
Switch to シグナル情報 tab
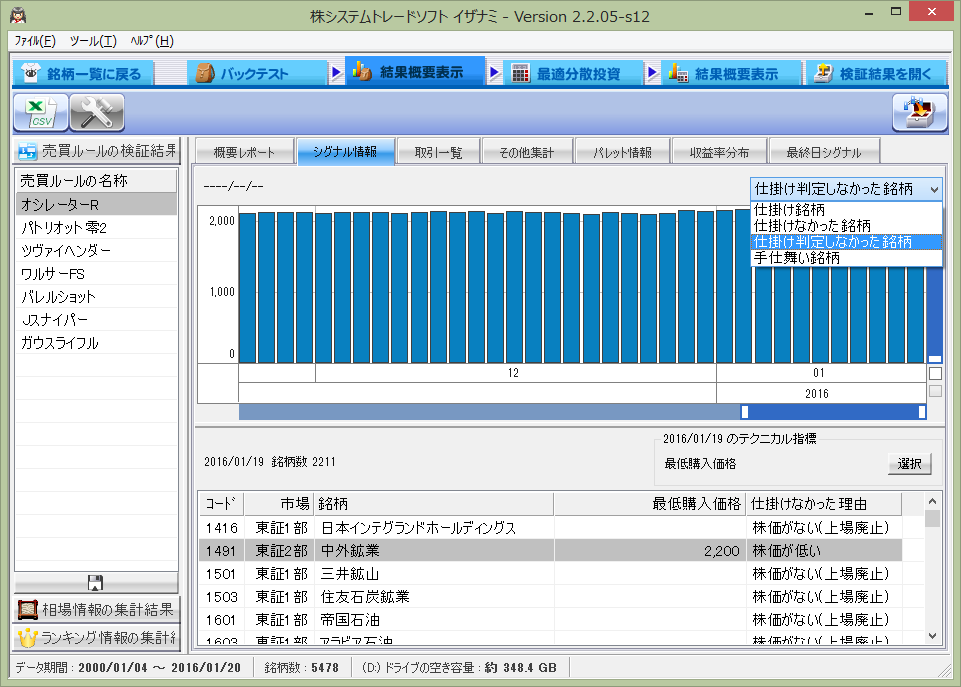tap(346, 151)
